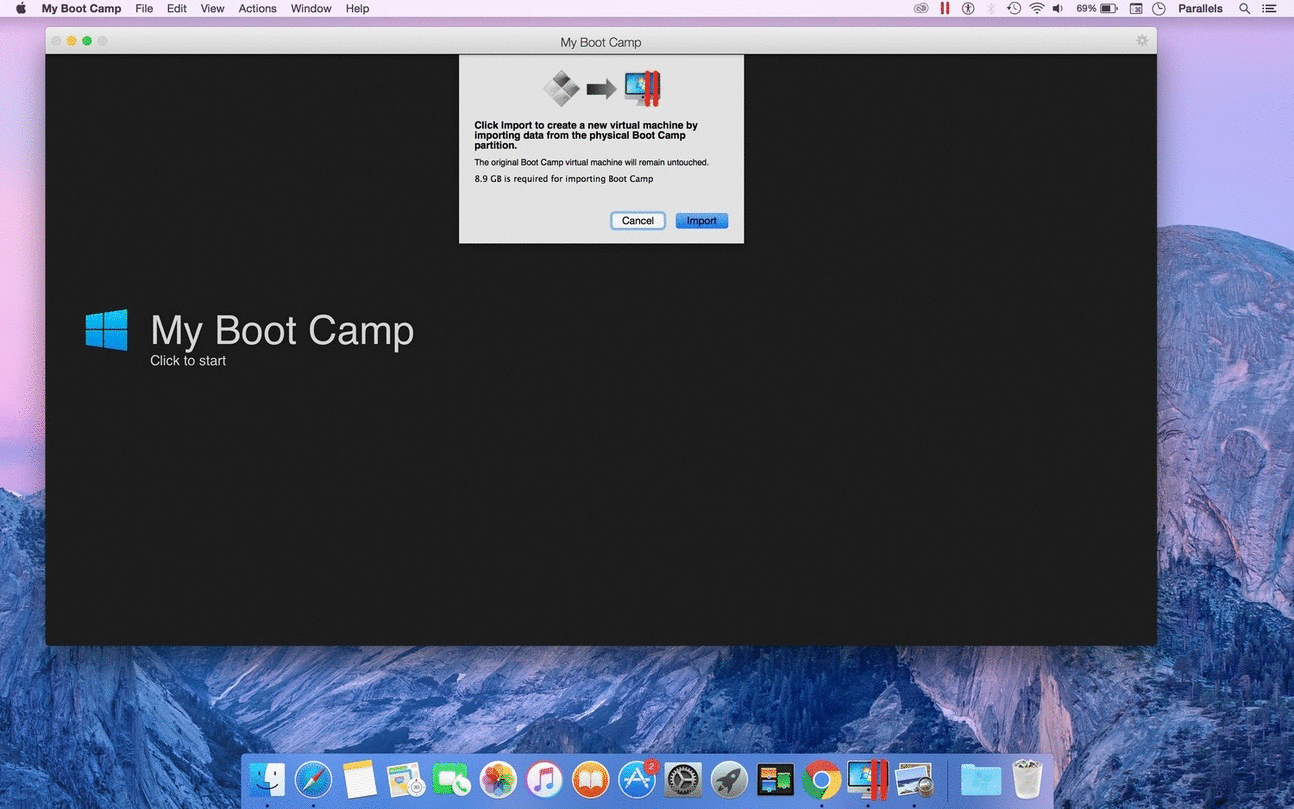This screenshot has height=809, width=1294.
Task: Open the App Store with badge 2
Action: [x=637, y=780]
